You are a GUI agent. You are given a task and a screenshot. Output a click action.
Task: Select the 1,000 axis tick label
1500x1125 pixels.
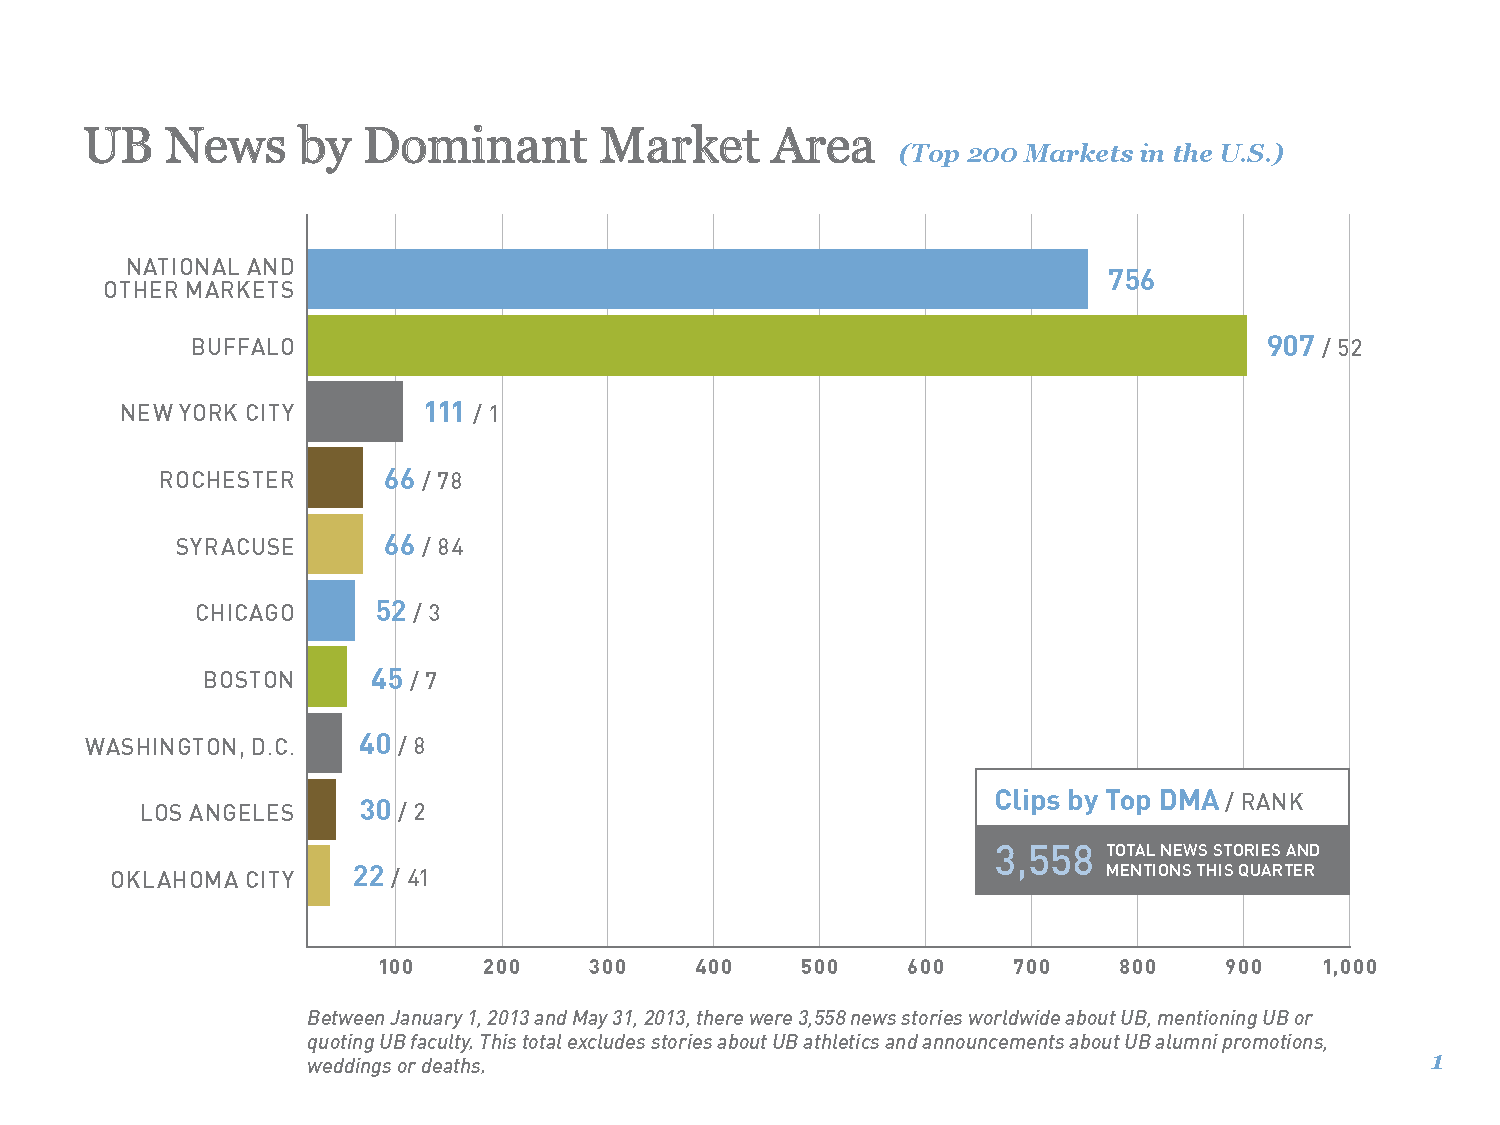(x=1349, y=967)
